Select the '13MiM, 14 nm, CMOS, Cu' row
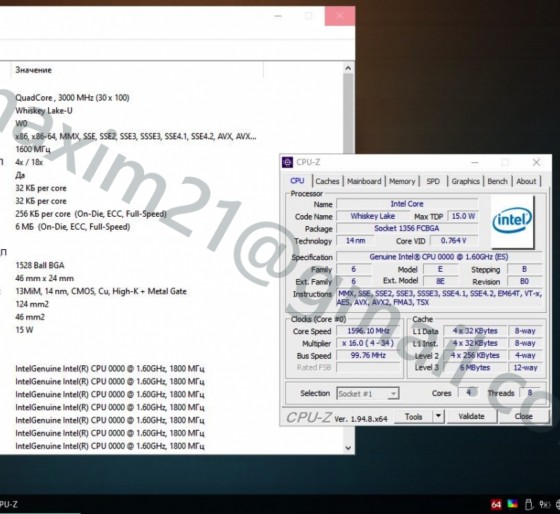This screenshot has width=560, height=514. click(101, 291)
